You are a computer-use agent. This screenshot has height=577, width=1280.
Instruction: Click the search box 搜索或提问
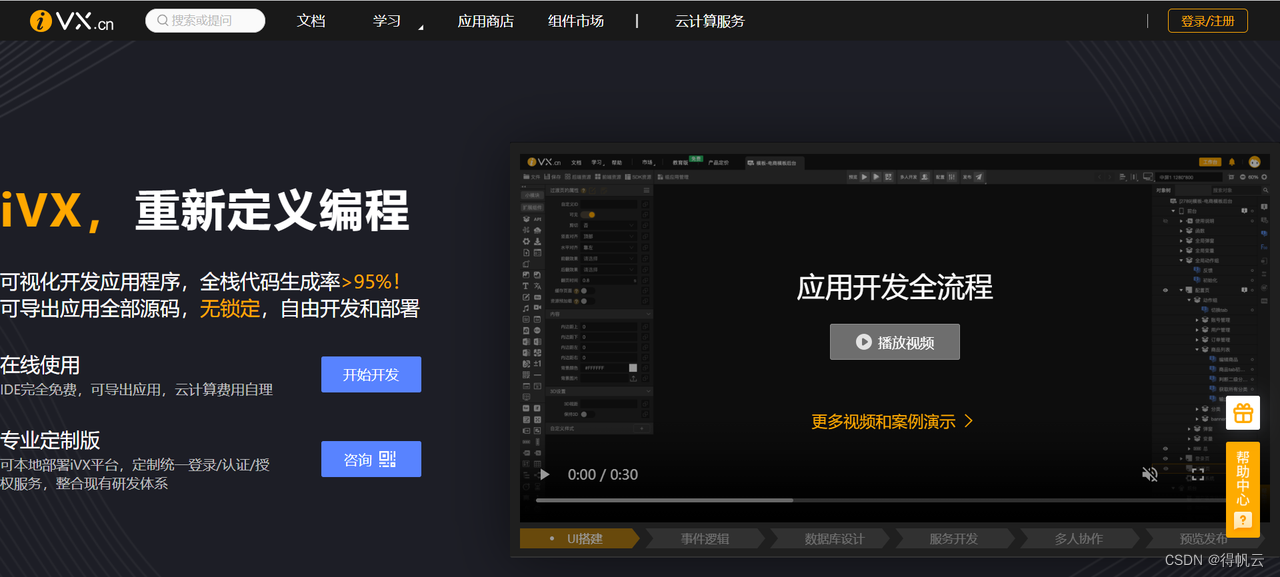(x=205, y=20)
